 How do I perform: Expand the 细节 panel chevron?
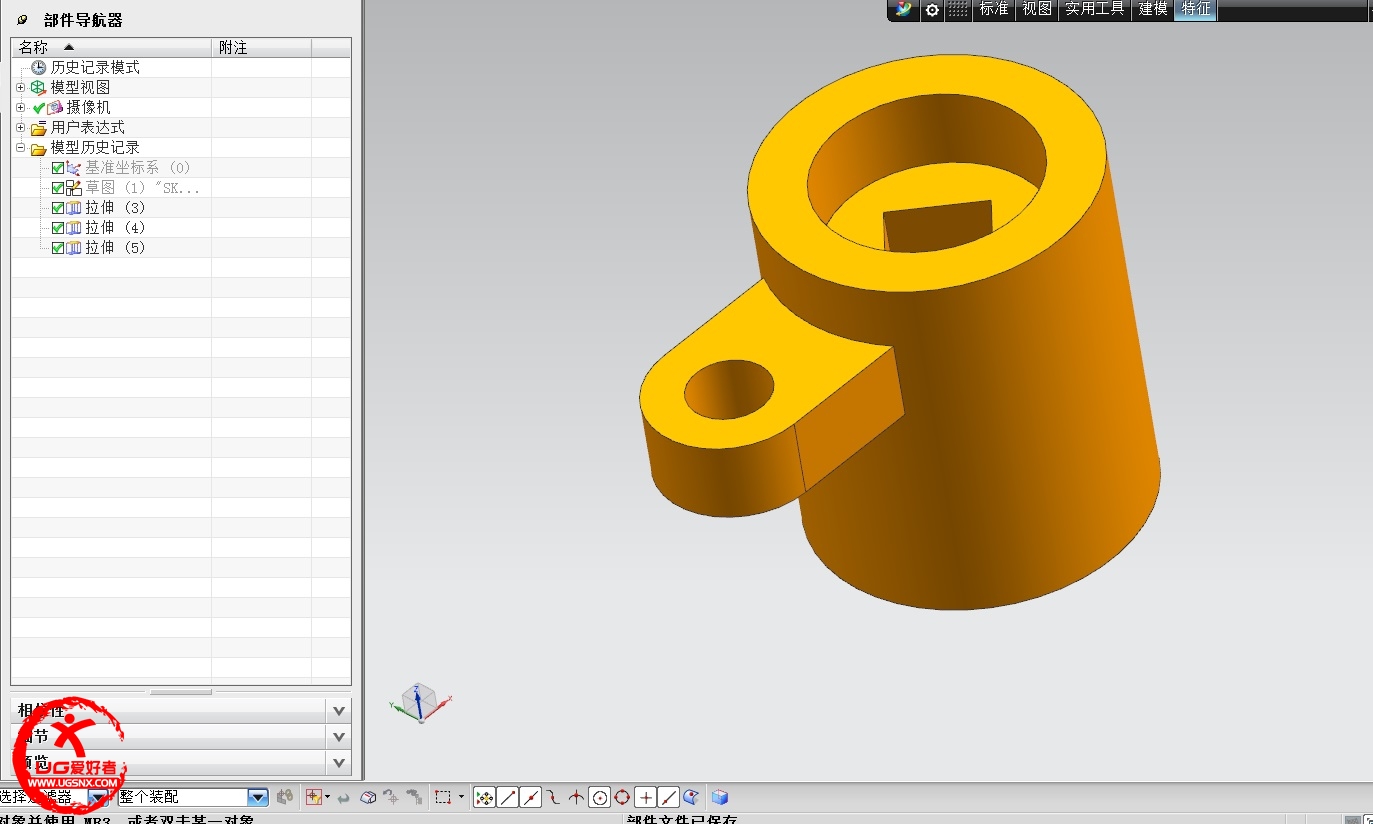[339, 736]
